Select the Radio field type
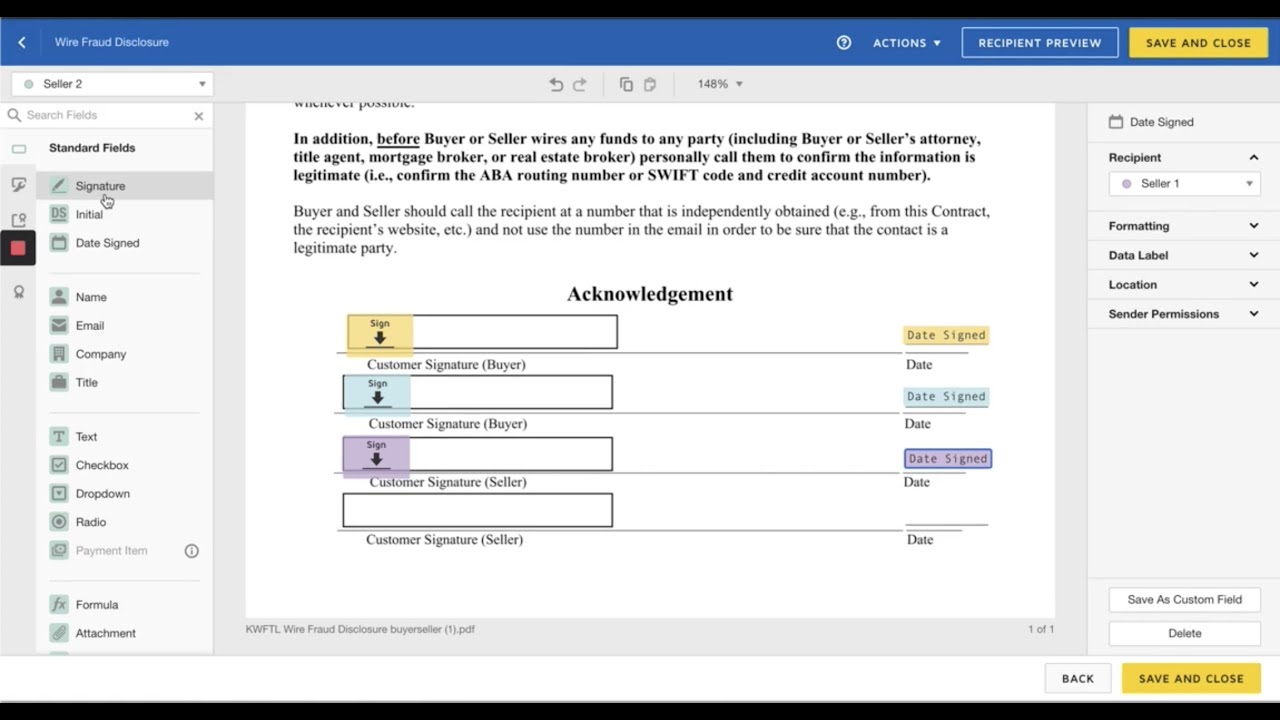The width and height of the screenshot is (1280, 720). coord(91,521)
